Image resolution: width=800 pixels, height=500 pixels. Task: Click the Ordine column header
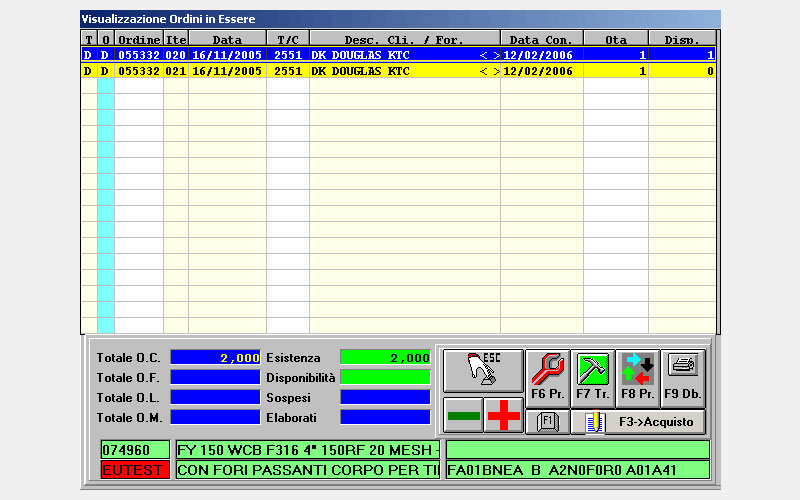(139, 39)
